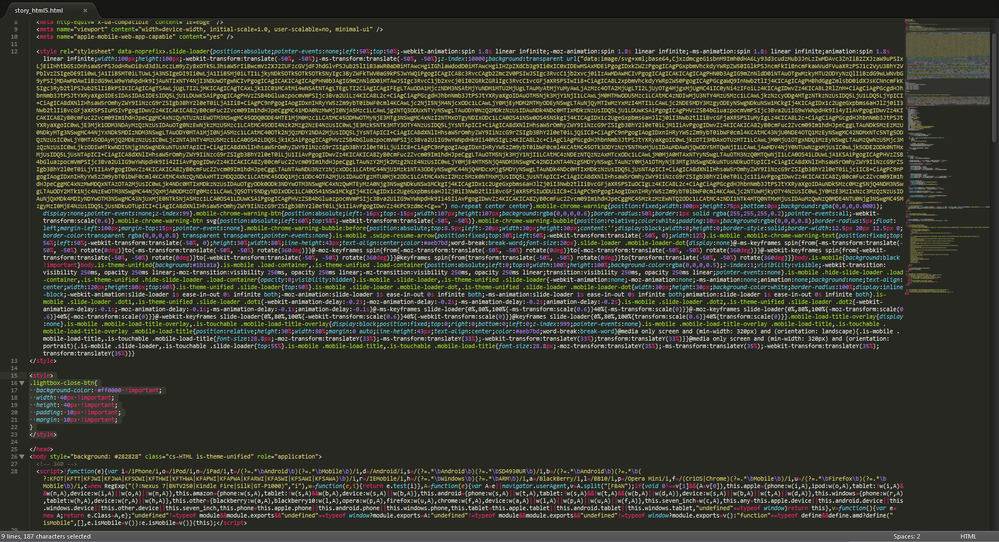
Task: Click line number 15 in the gutter
Action: pos(14,376)
